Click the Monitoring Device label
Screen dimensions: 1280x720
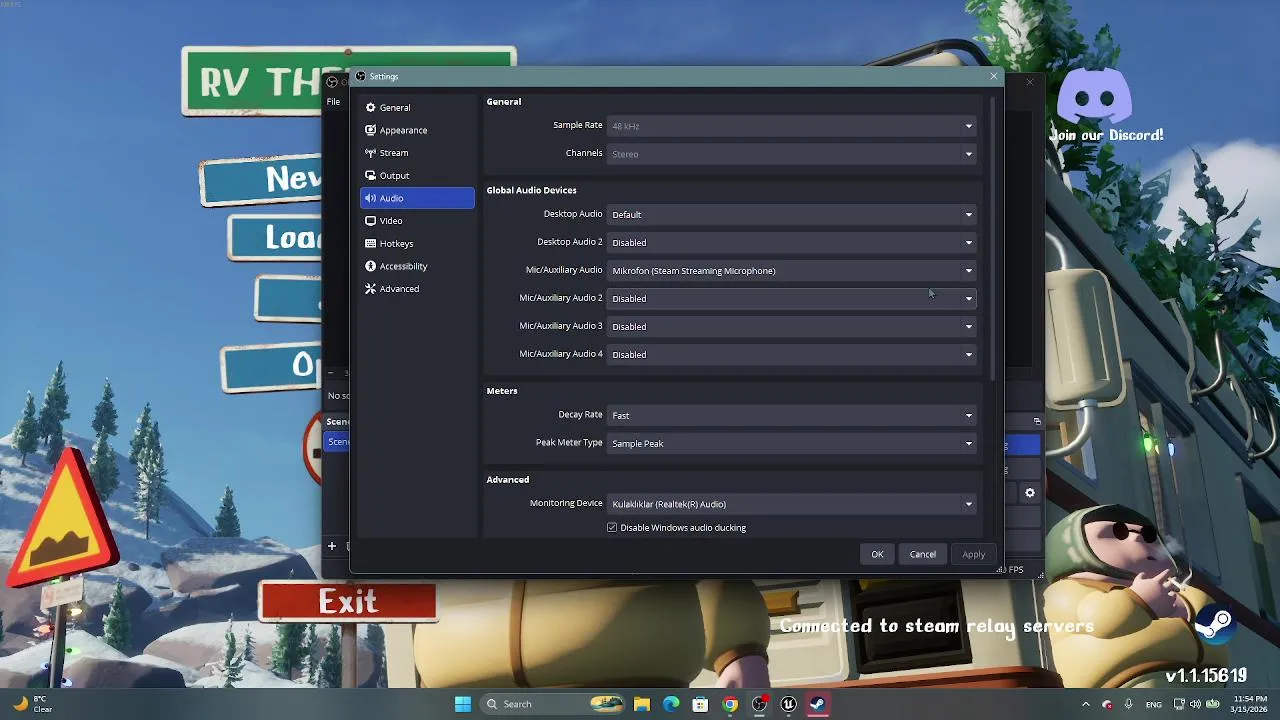click(566, 503)
